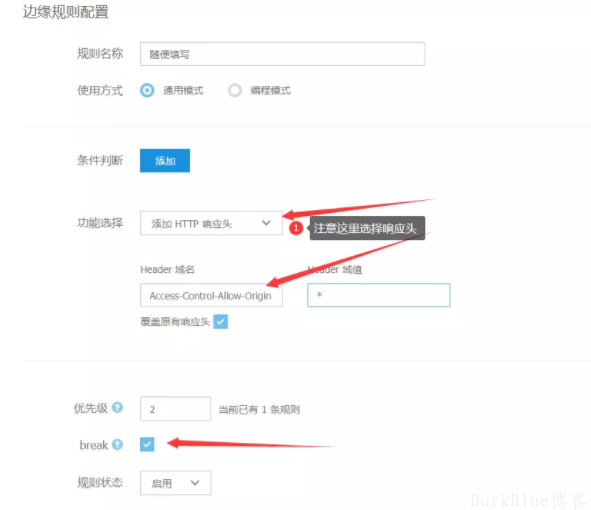
Task: Uncheck the break checkbox
Action: [147, 444]
